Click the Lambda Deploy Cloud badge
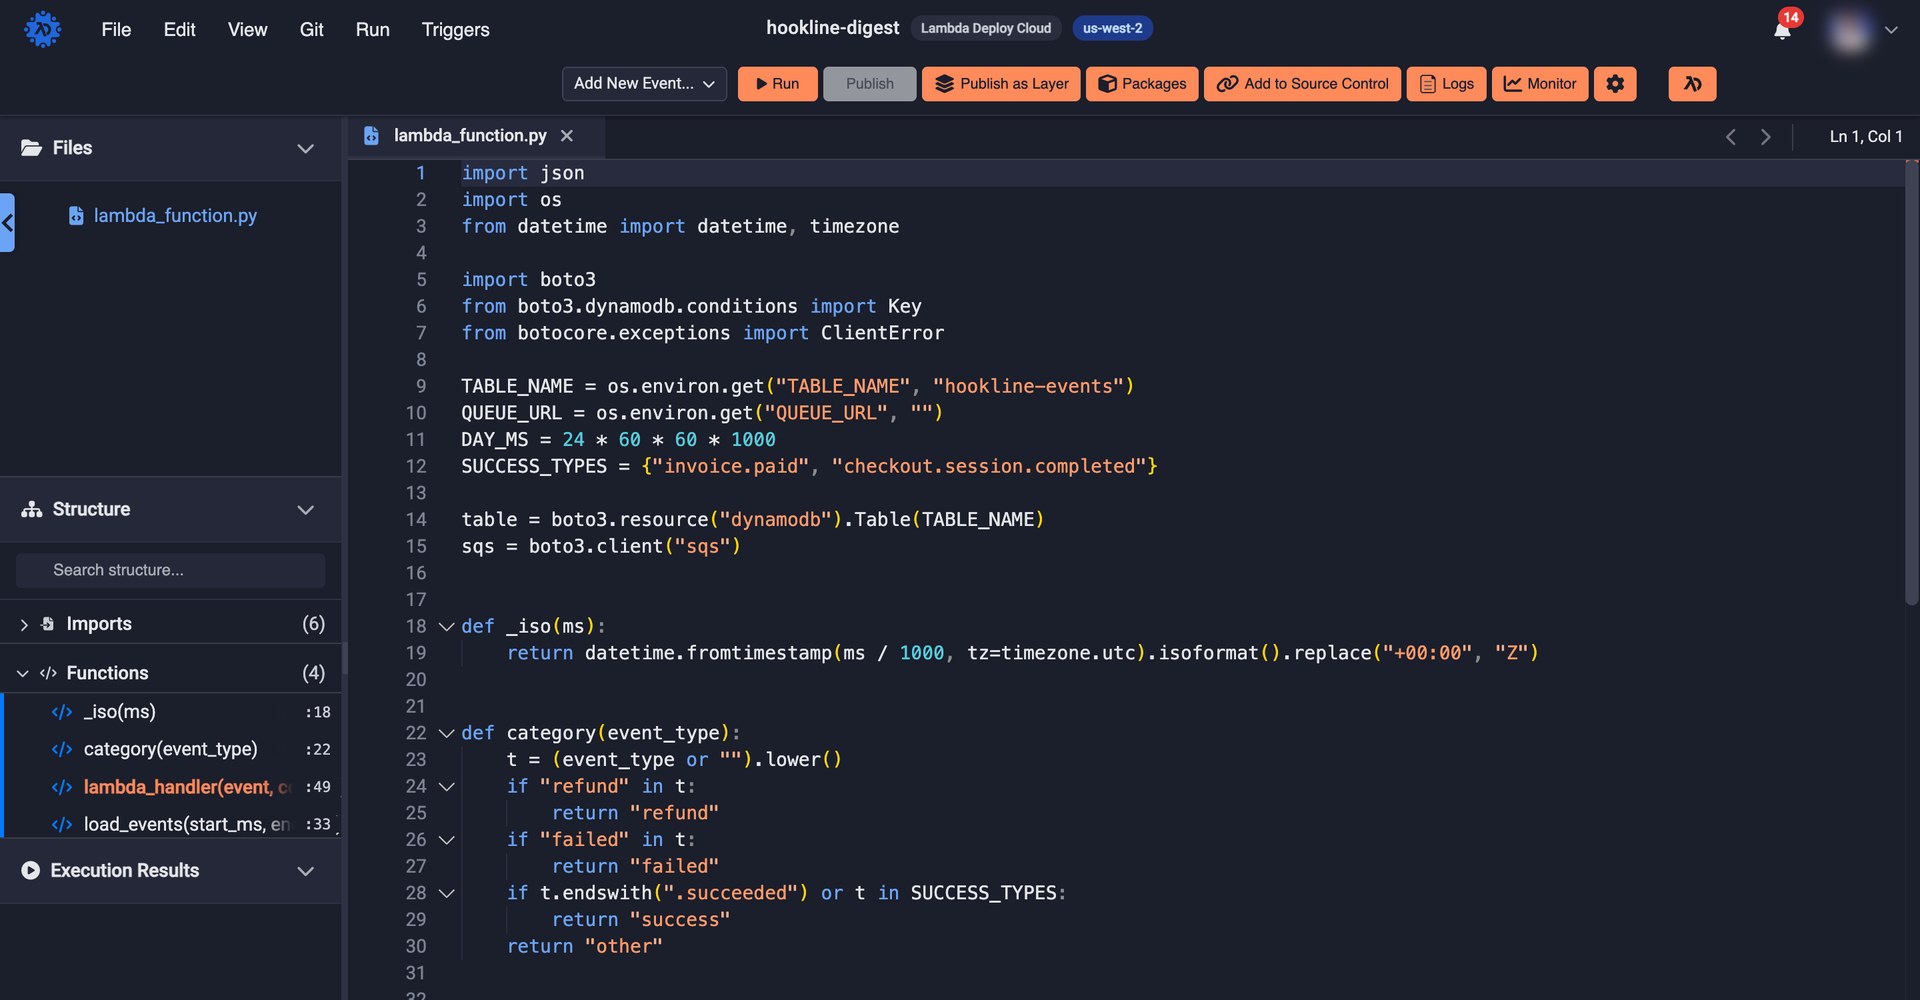 point(985,28)
